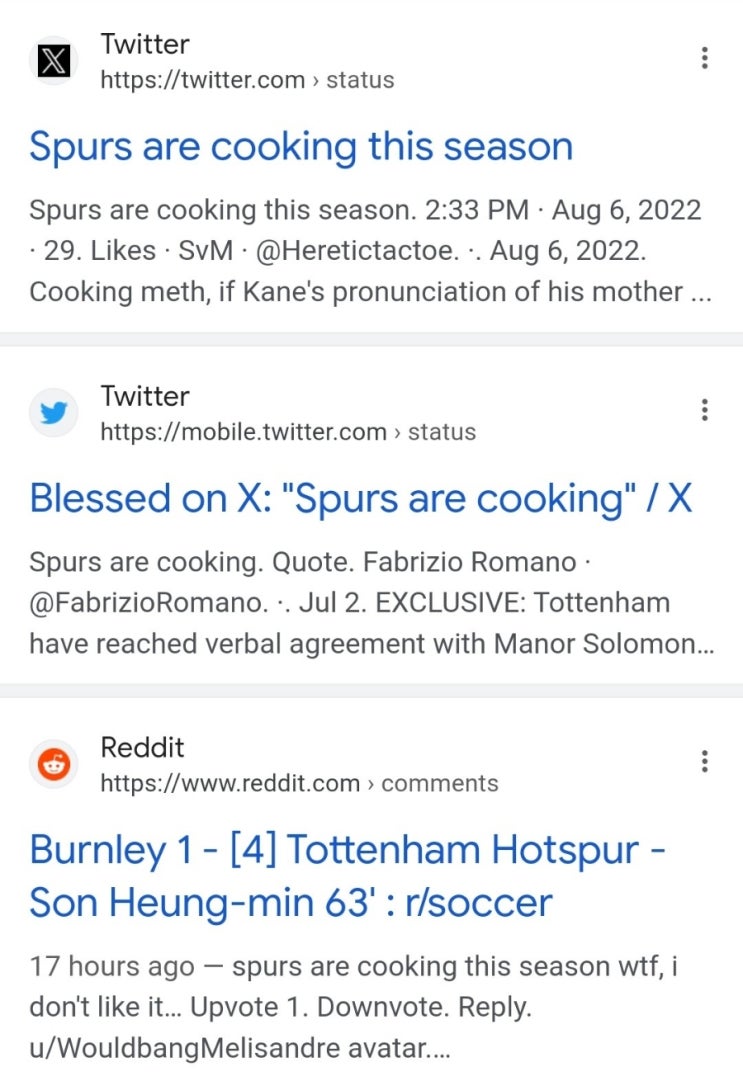
Task: Click the 'Reddit' site name label
Action: pyautogui.click(x=142, y=747)
